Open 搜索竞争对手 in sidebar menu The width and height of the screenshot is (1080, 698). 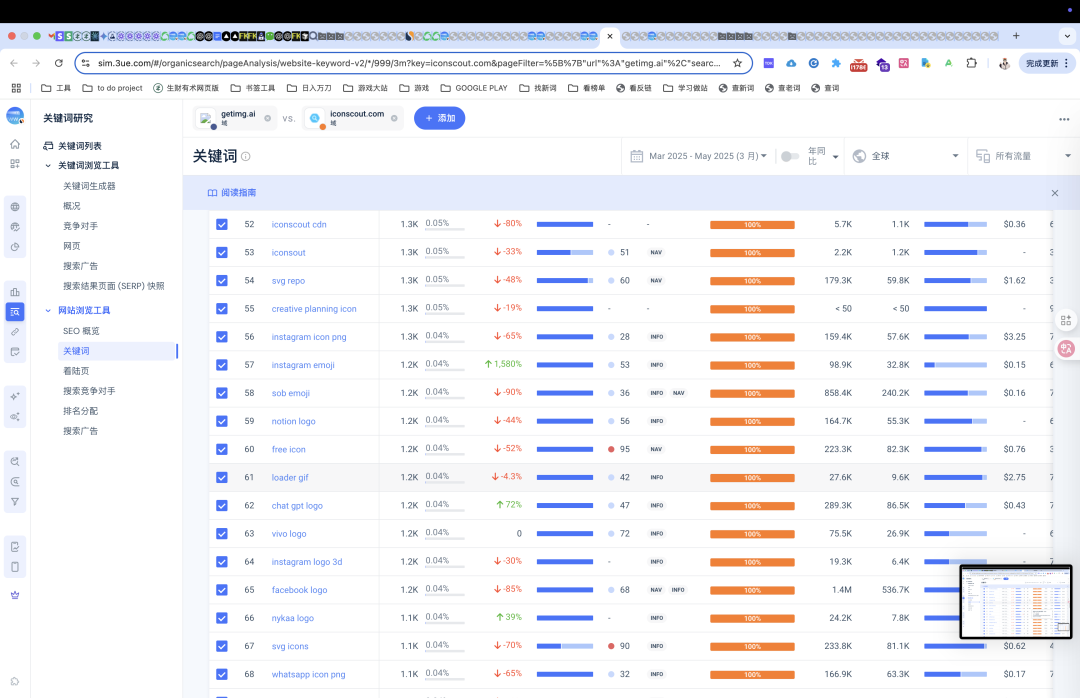pos(90,391)
